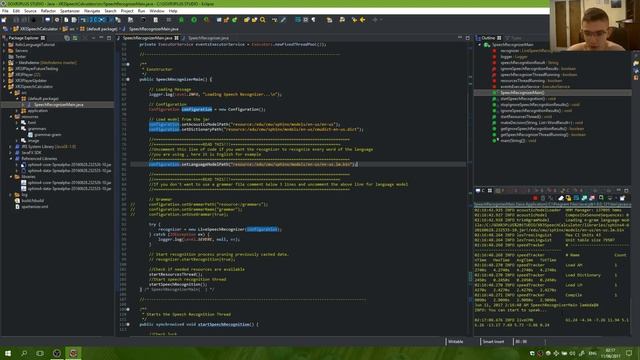Collapse the SpeechRecognizerMain class in Outline
Screen dimensions: 640x360
coord(480,45)
